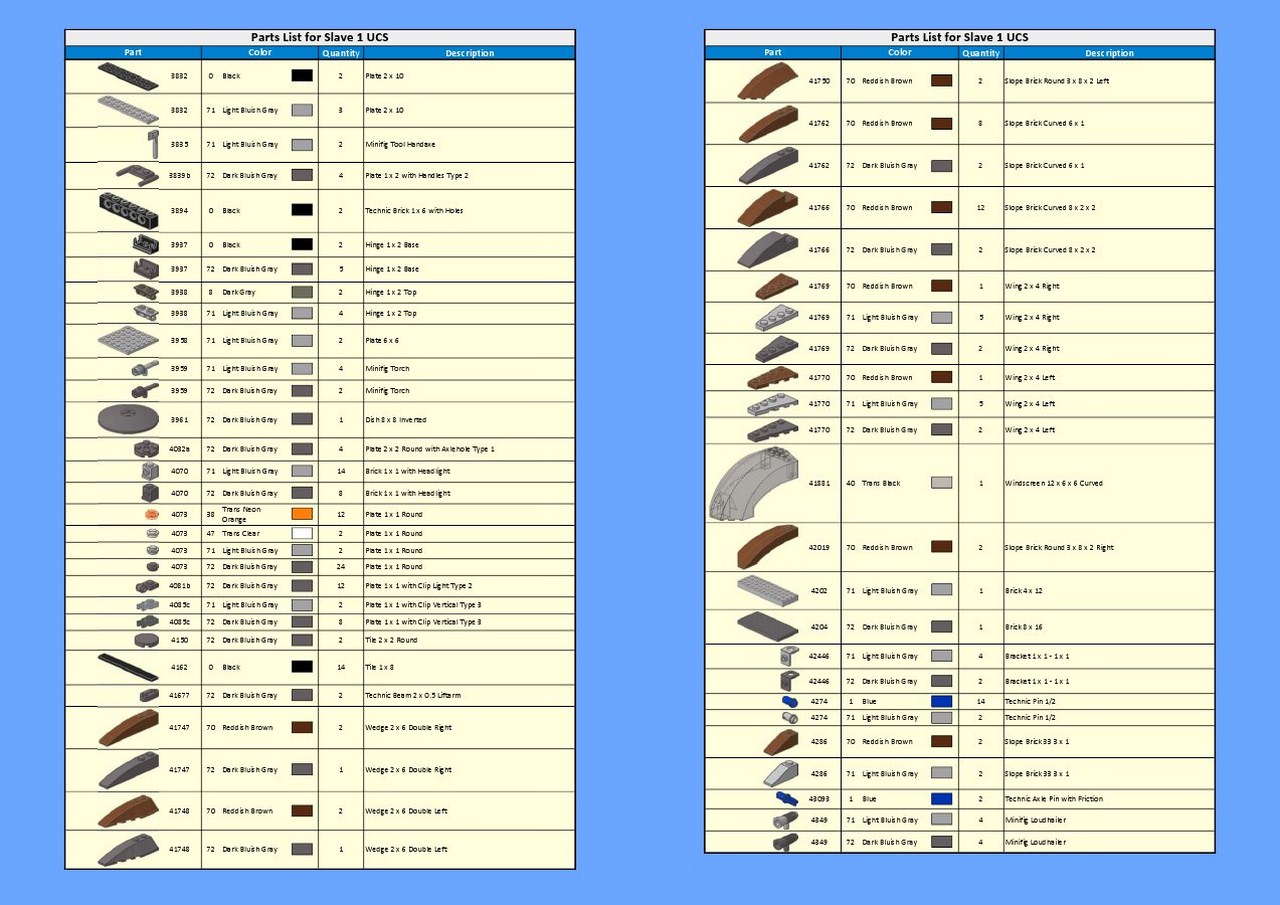Click the Dark Bluish Gray 41766 slope image
The image size is (1280, 905).
click(768, 249)
